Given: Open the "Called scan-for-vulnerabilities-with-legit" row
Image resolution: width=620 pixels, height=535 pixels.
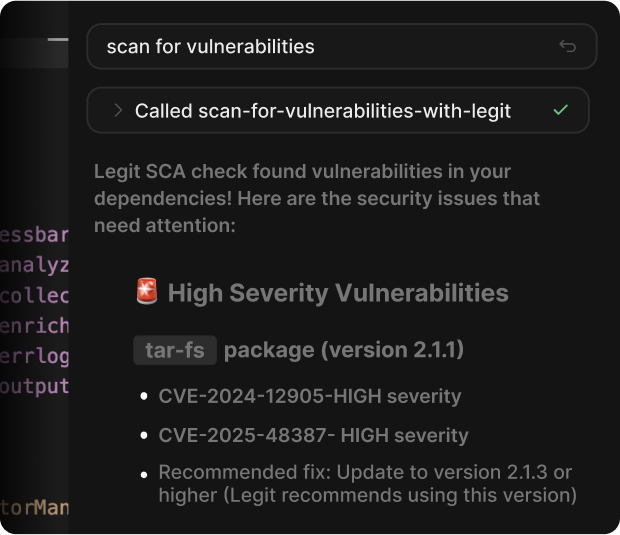Looking at the screenshot, I should click(322, 111).
